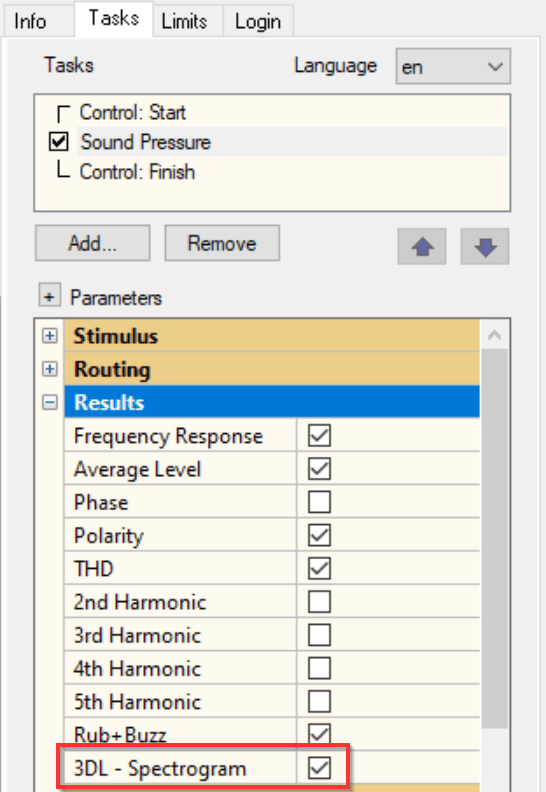Click the Remove button
This screenshot has height=792, width=546.
click(222, 243)
